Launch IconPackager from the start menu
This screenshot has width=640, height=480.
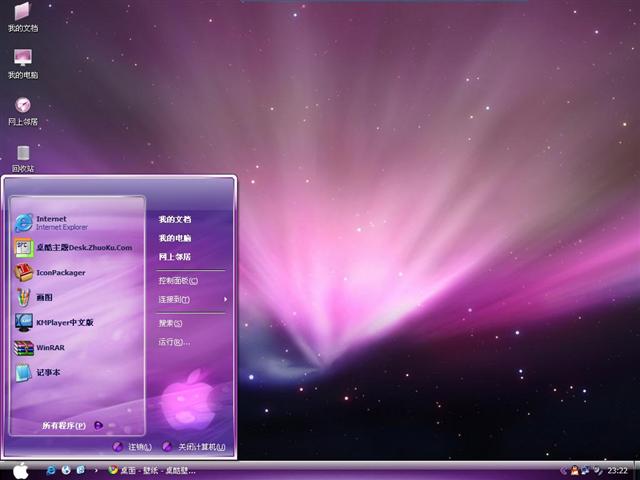point(60,272)
